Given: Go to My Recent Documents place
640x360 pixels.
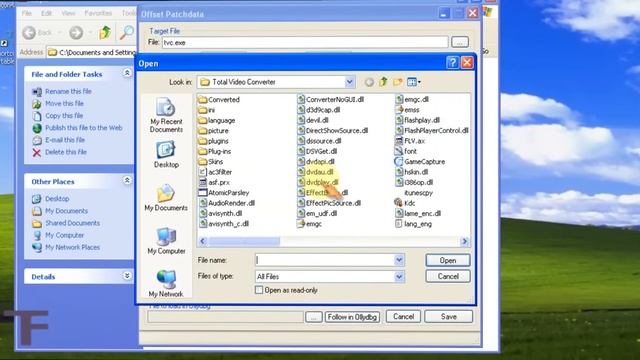Looking at the screenshot, I should pyautogui.click(x=166, y=115).
